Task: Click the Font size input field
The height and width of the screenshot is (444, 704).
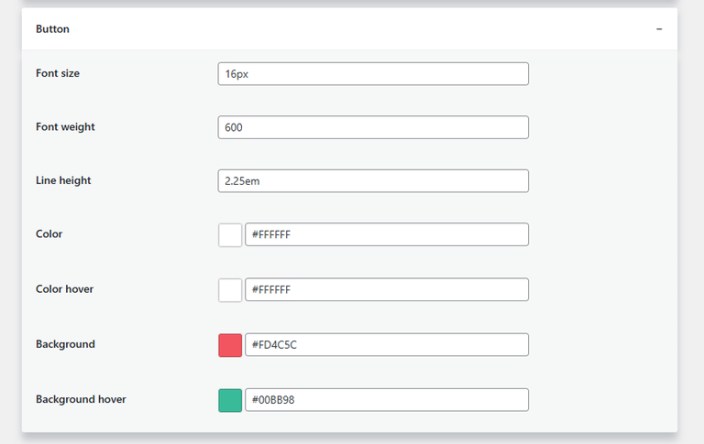Action: tap(373, 74)
